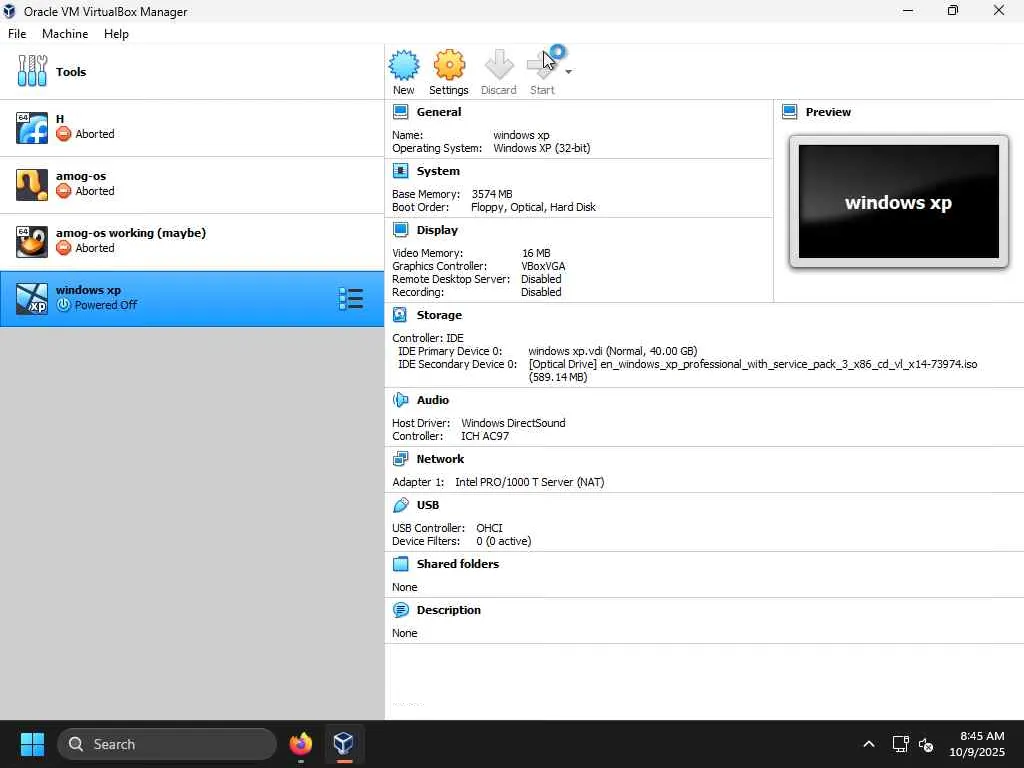Select the amog-os virtual machine icon
This screenshot has height=768, width=1024.
(x=32, y=185)
